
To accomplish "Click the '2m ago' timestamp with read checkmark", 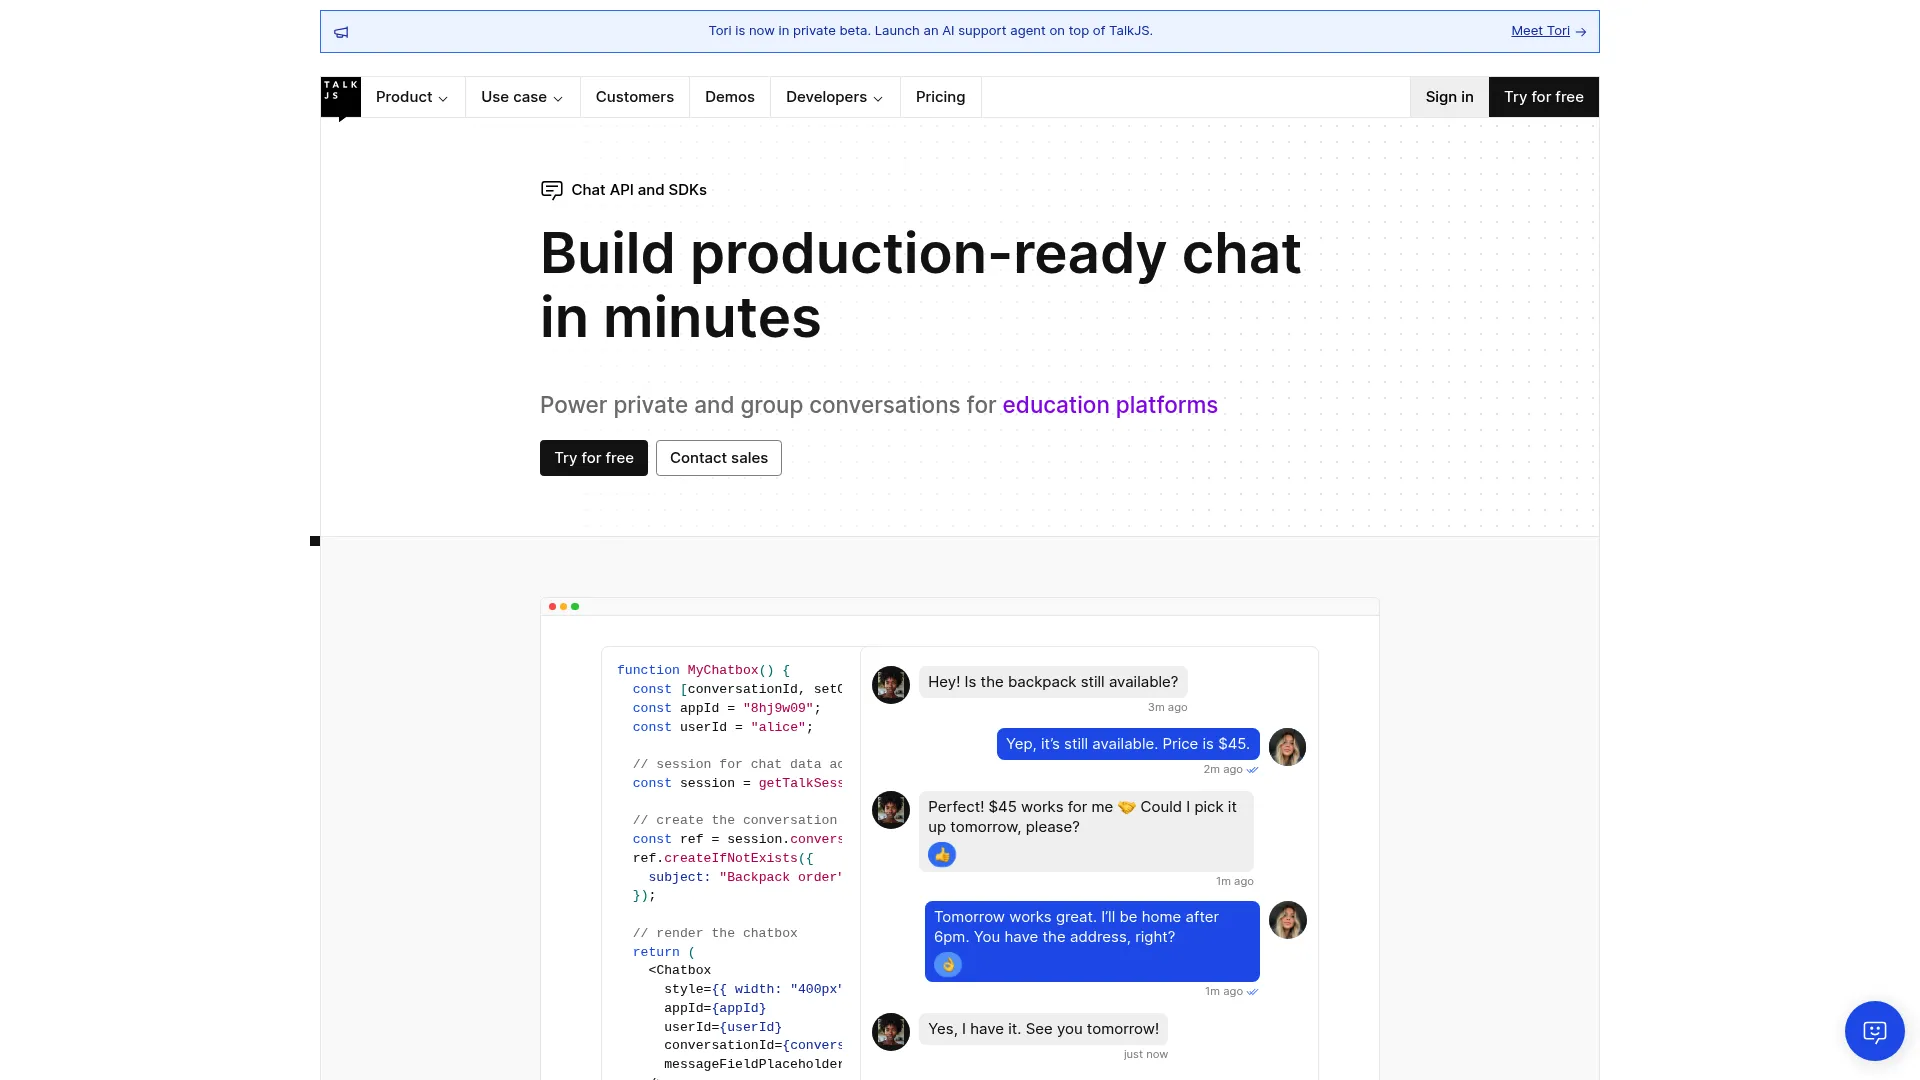I will tap(1231, 769).
